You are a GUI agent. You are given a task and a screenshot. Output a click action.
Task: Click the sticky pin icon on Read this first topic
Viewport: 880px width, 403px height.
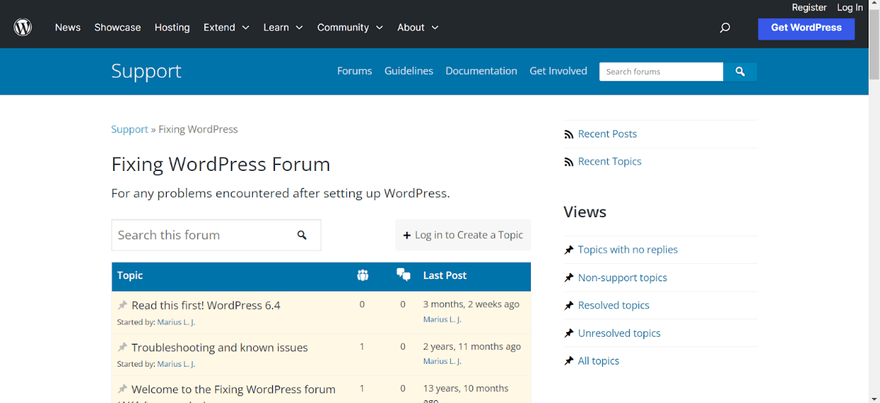pyautogui.click(x=122, y=305)
